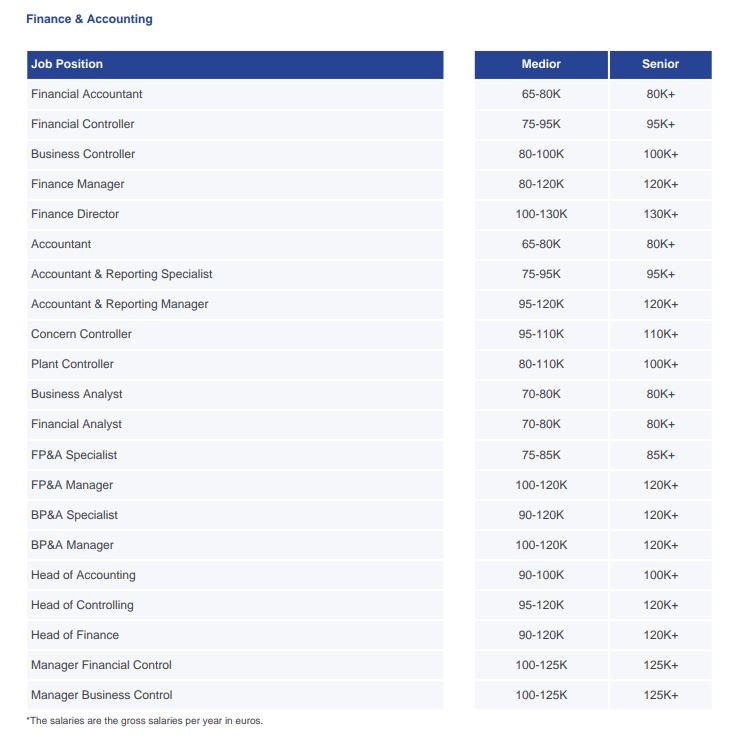This screenshot has width=733, height=738.
Task: Click Finance Director medior value 100-130K
Action: (x=541, y=214)
